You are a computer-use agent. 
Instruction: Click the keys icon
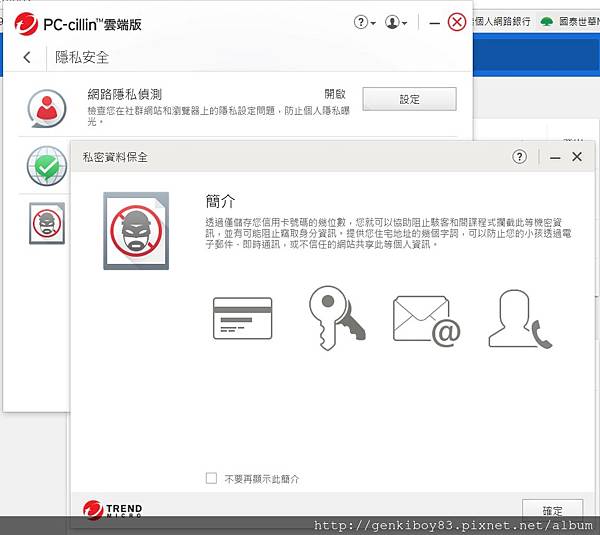pos(337,318)
